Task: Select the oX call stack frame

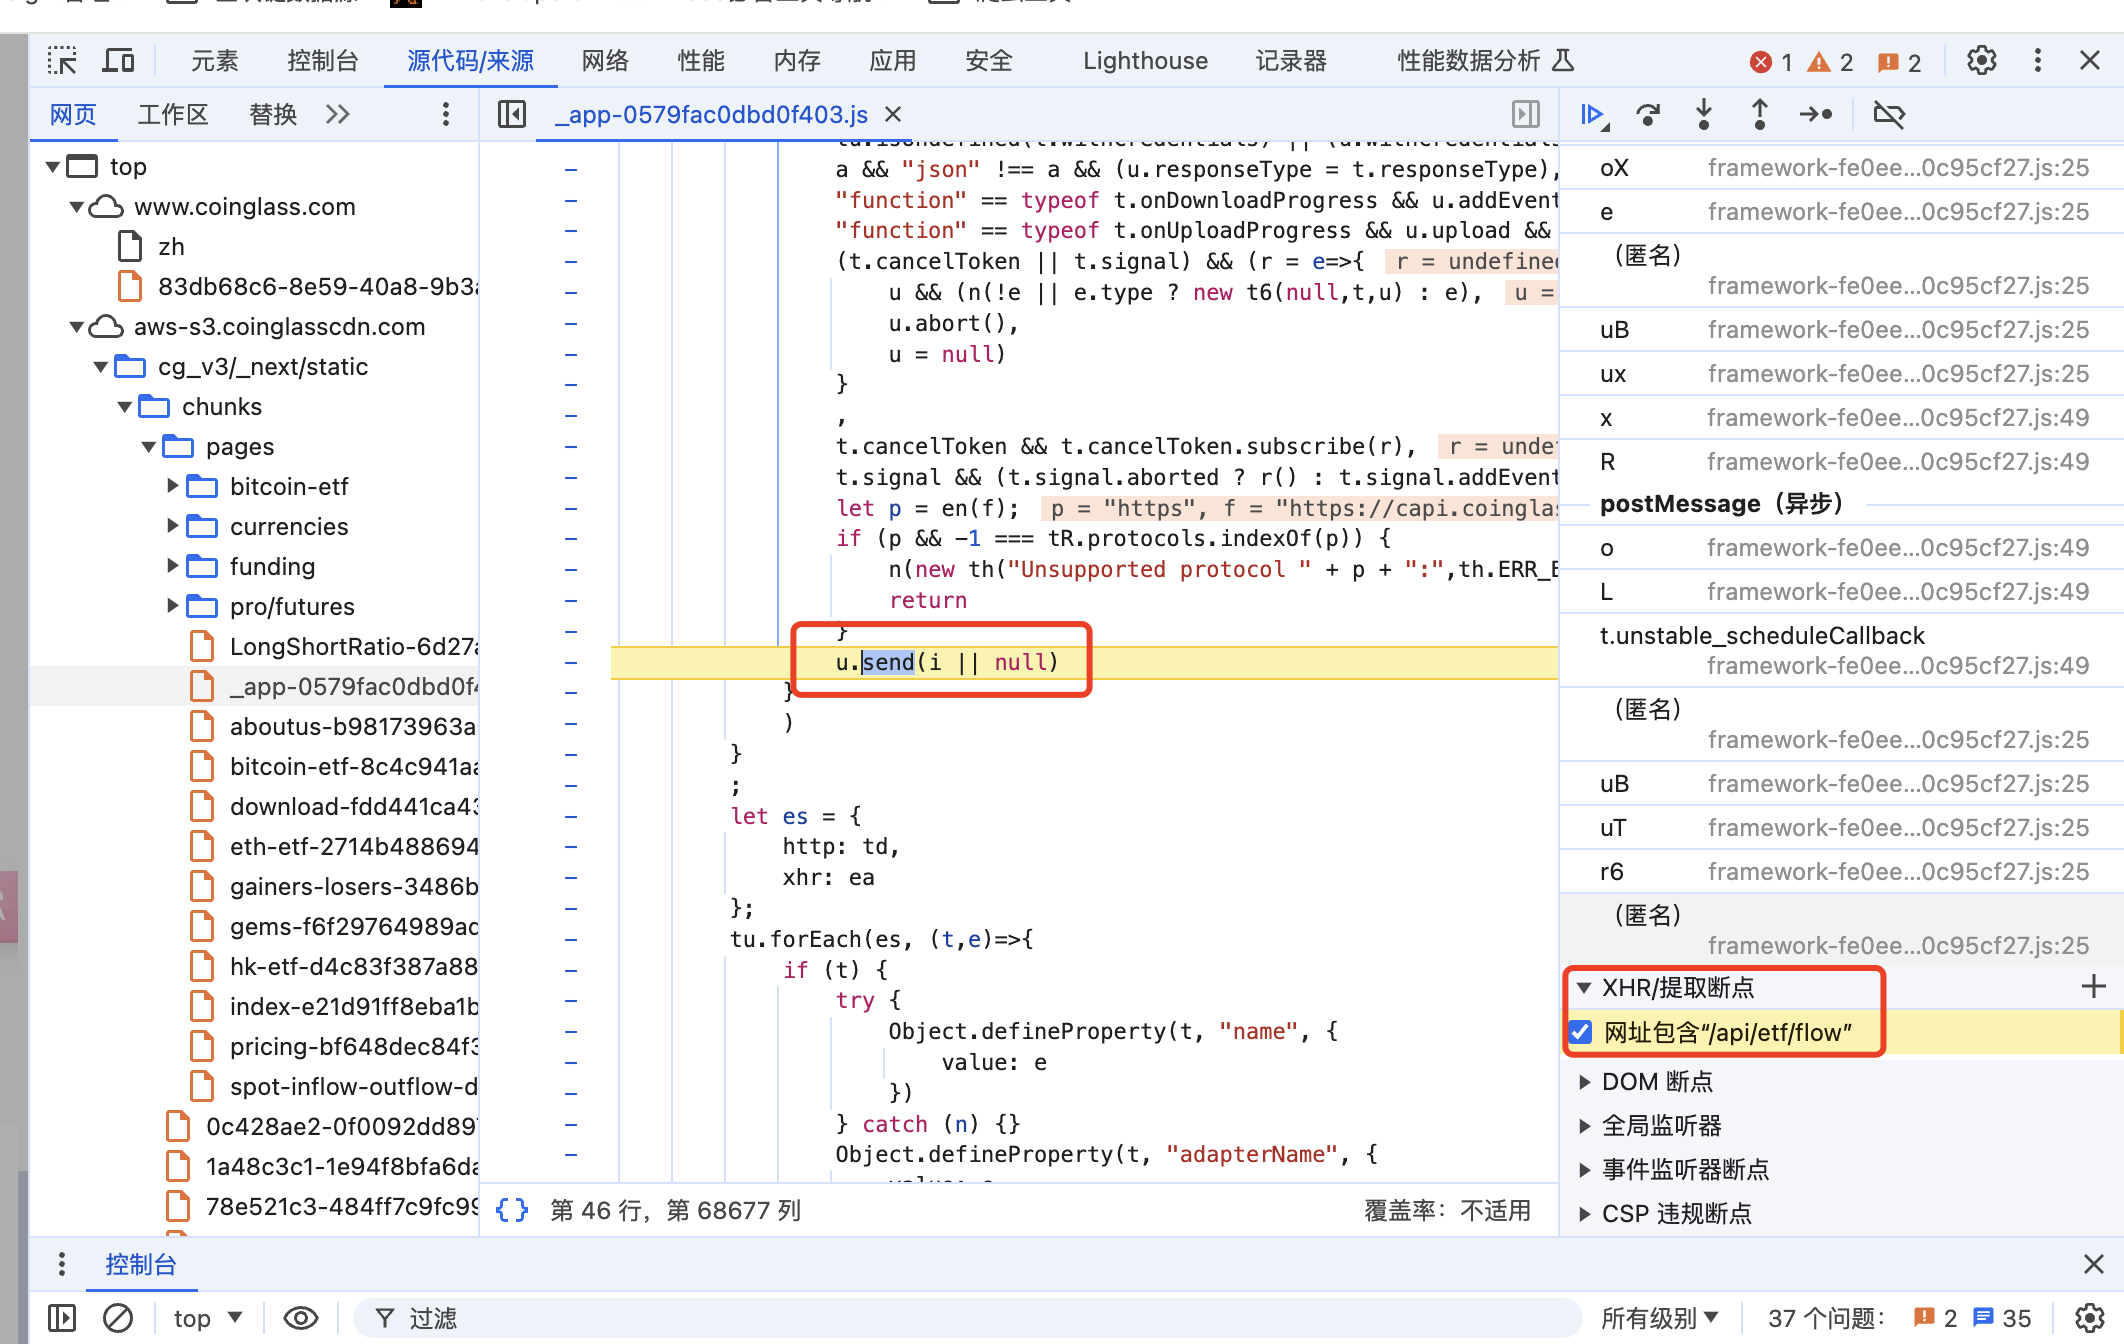Action: click(x=1841, y=168)
